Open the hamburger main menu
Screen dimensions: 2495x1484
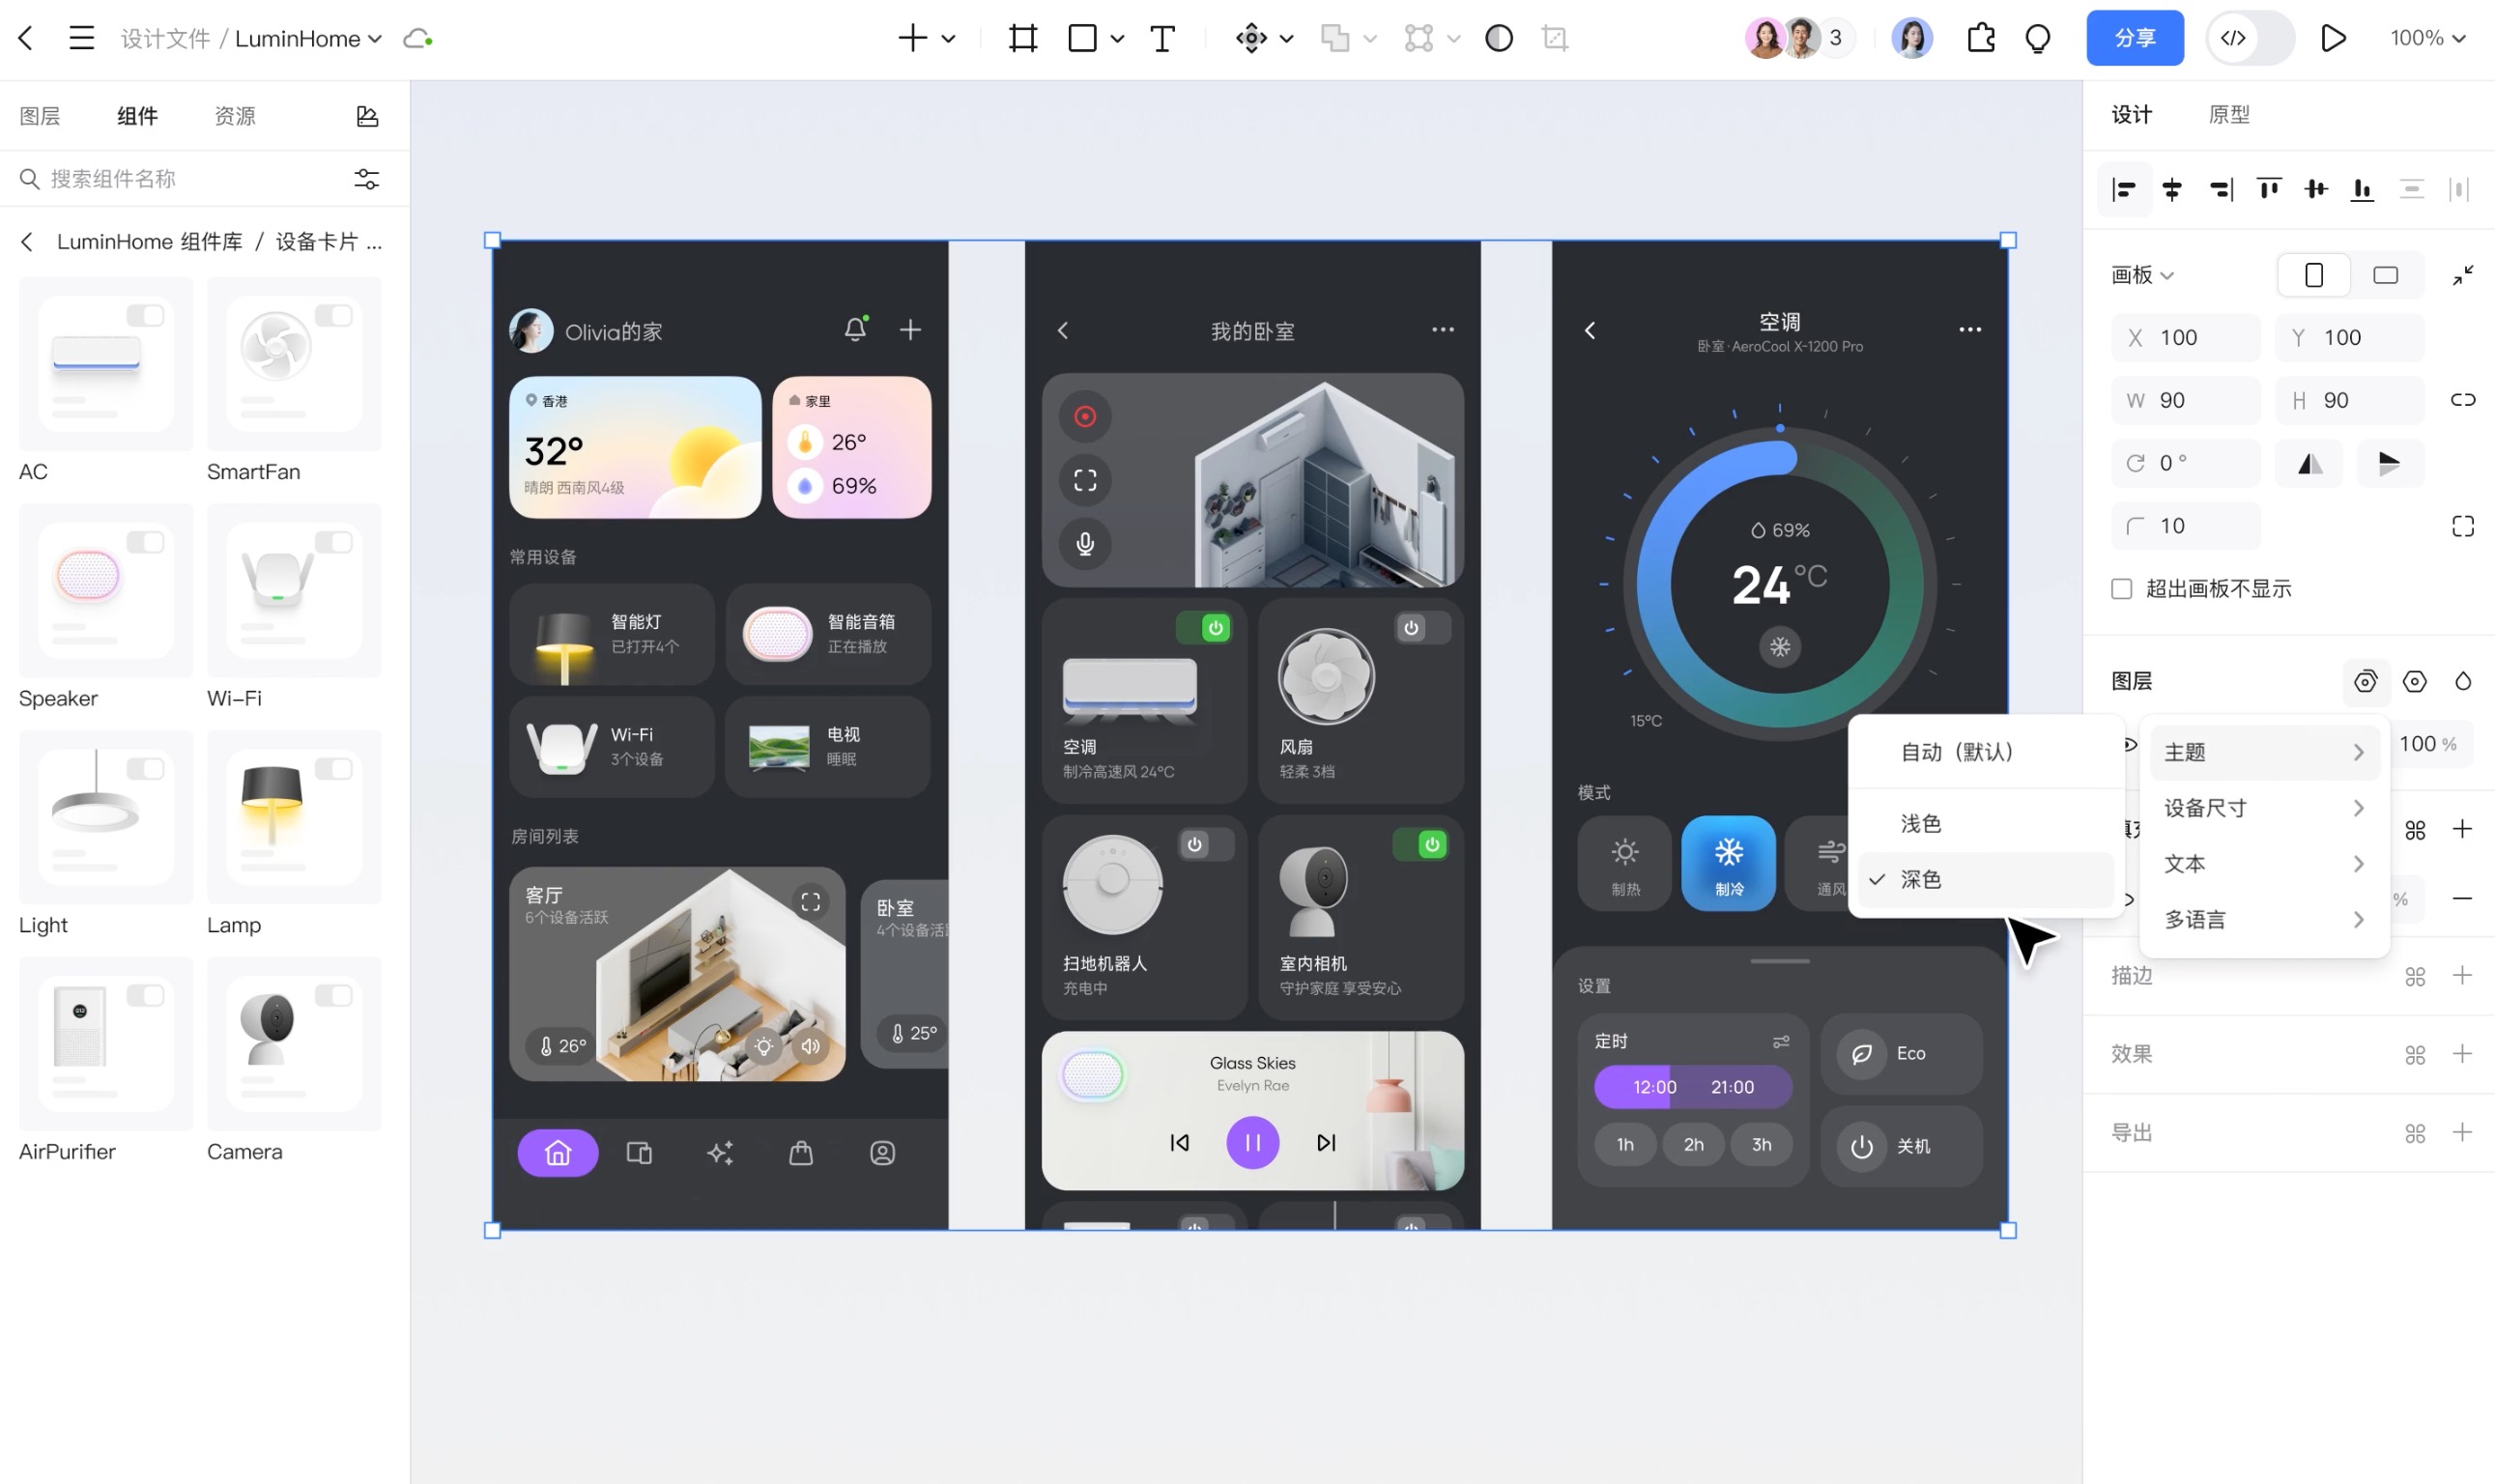(81, 38)
